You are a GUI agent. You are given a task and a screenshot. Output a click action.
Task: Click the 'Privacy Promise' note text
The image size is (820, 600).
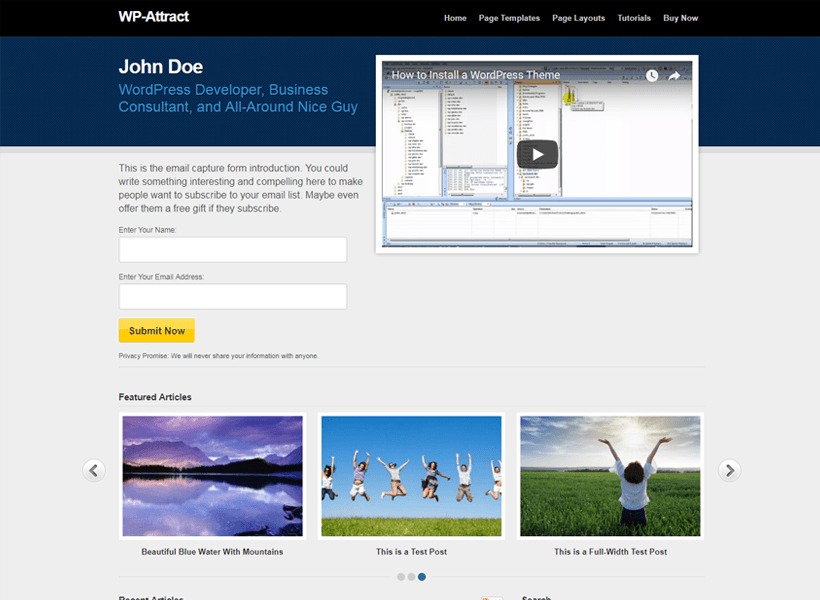click(x=219, y=356)
